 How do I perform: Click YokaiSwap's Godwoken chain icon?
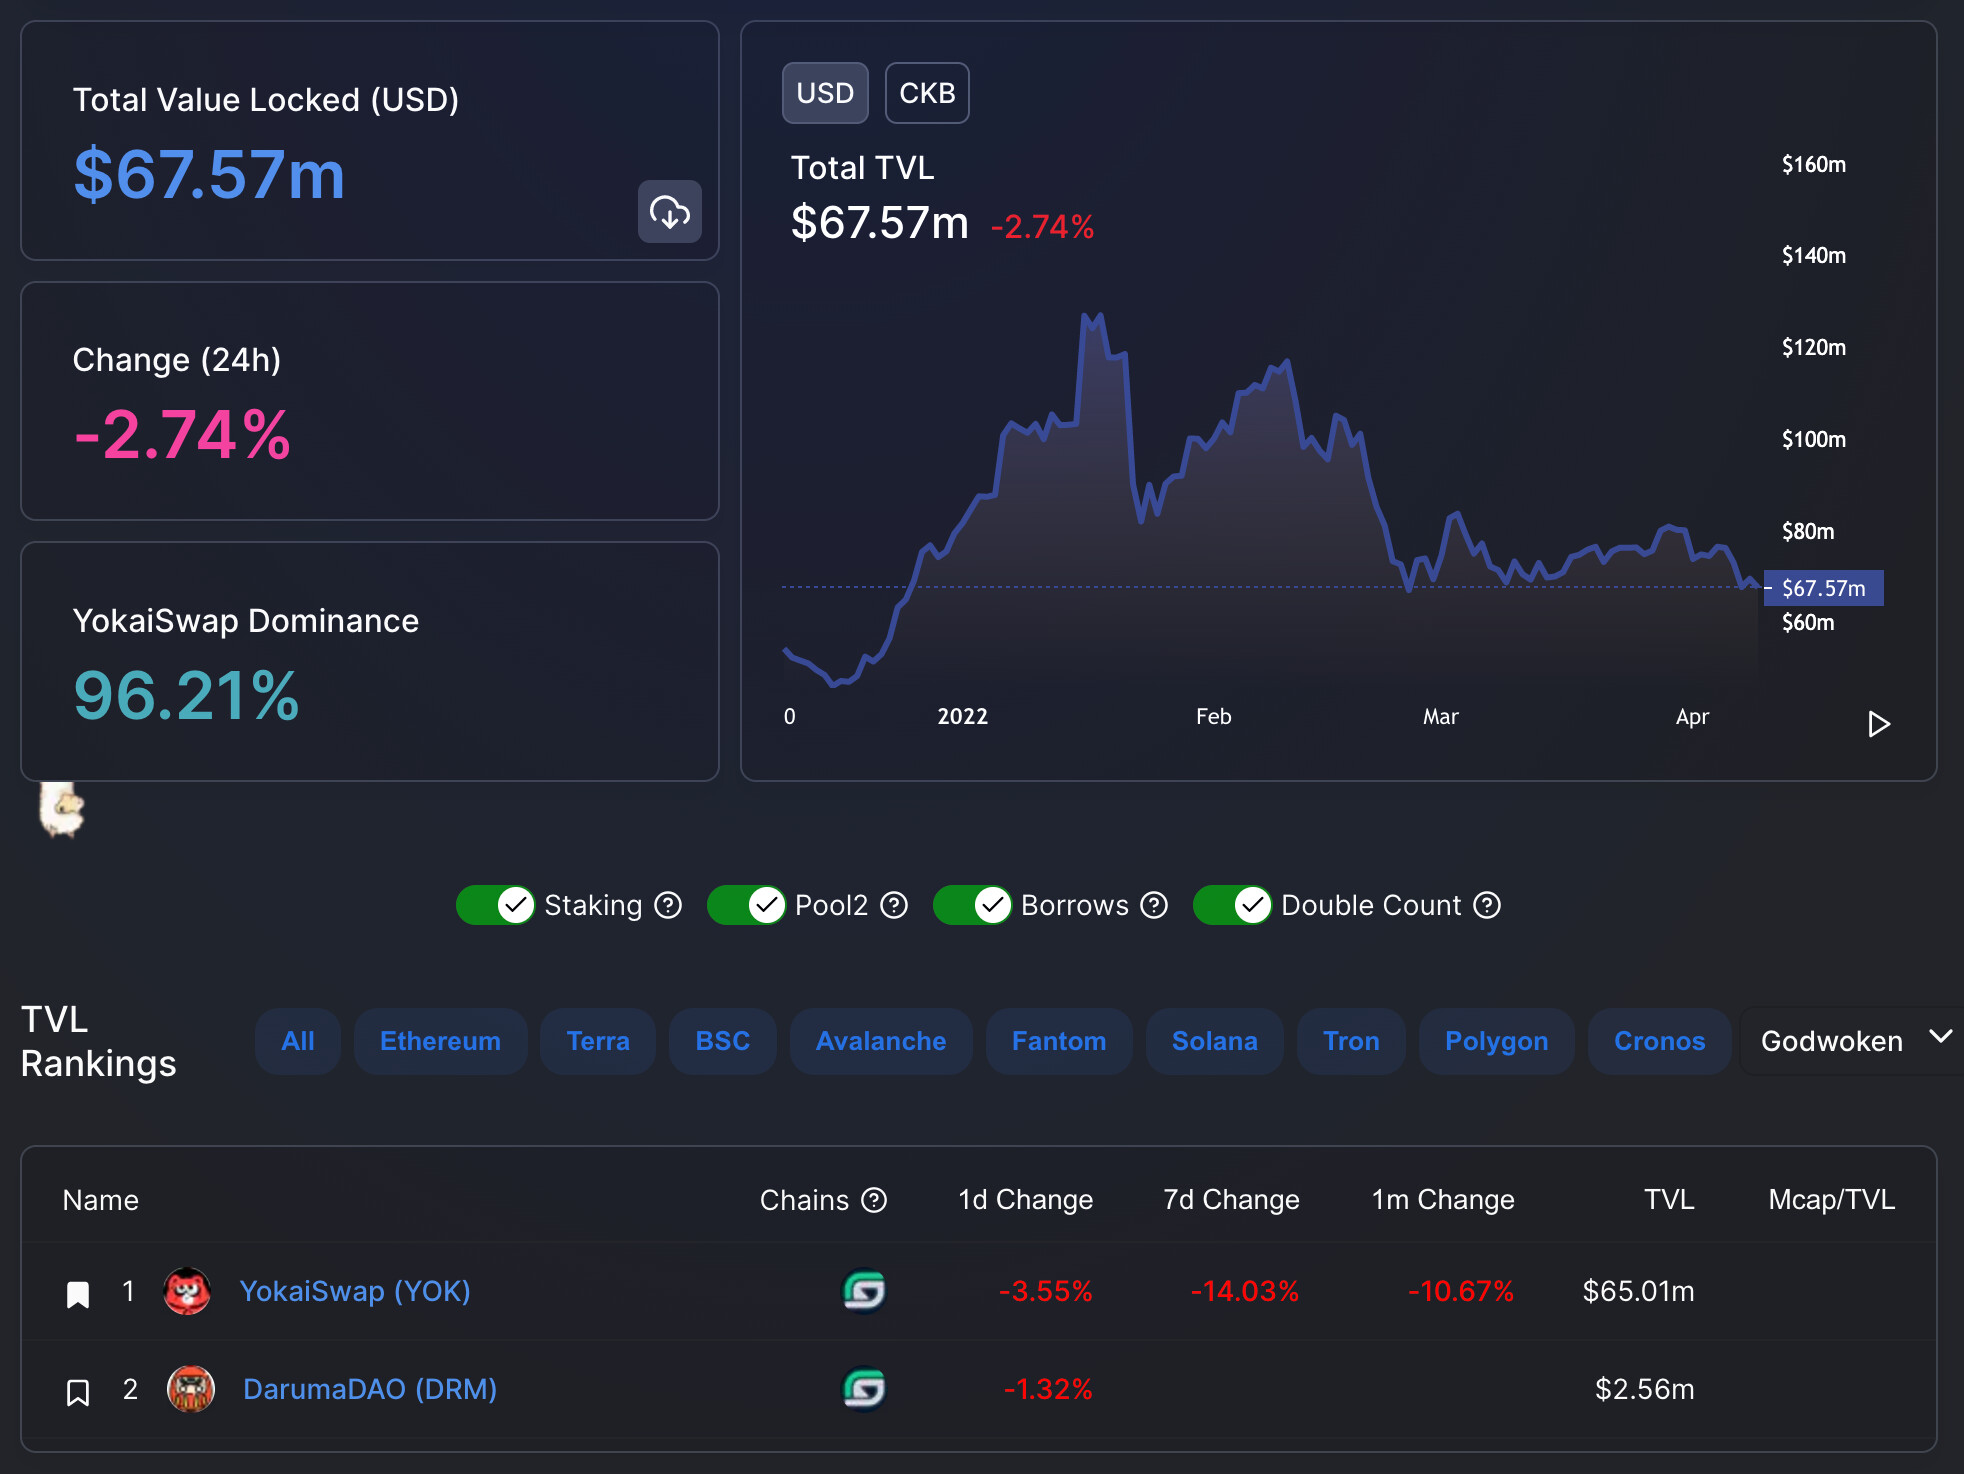[864, 1291]
